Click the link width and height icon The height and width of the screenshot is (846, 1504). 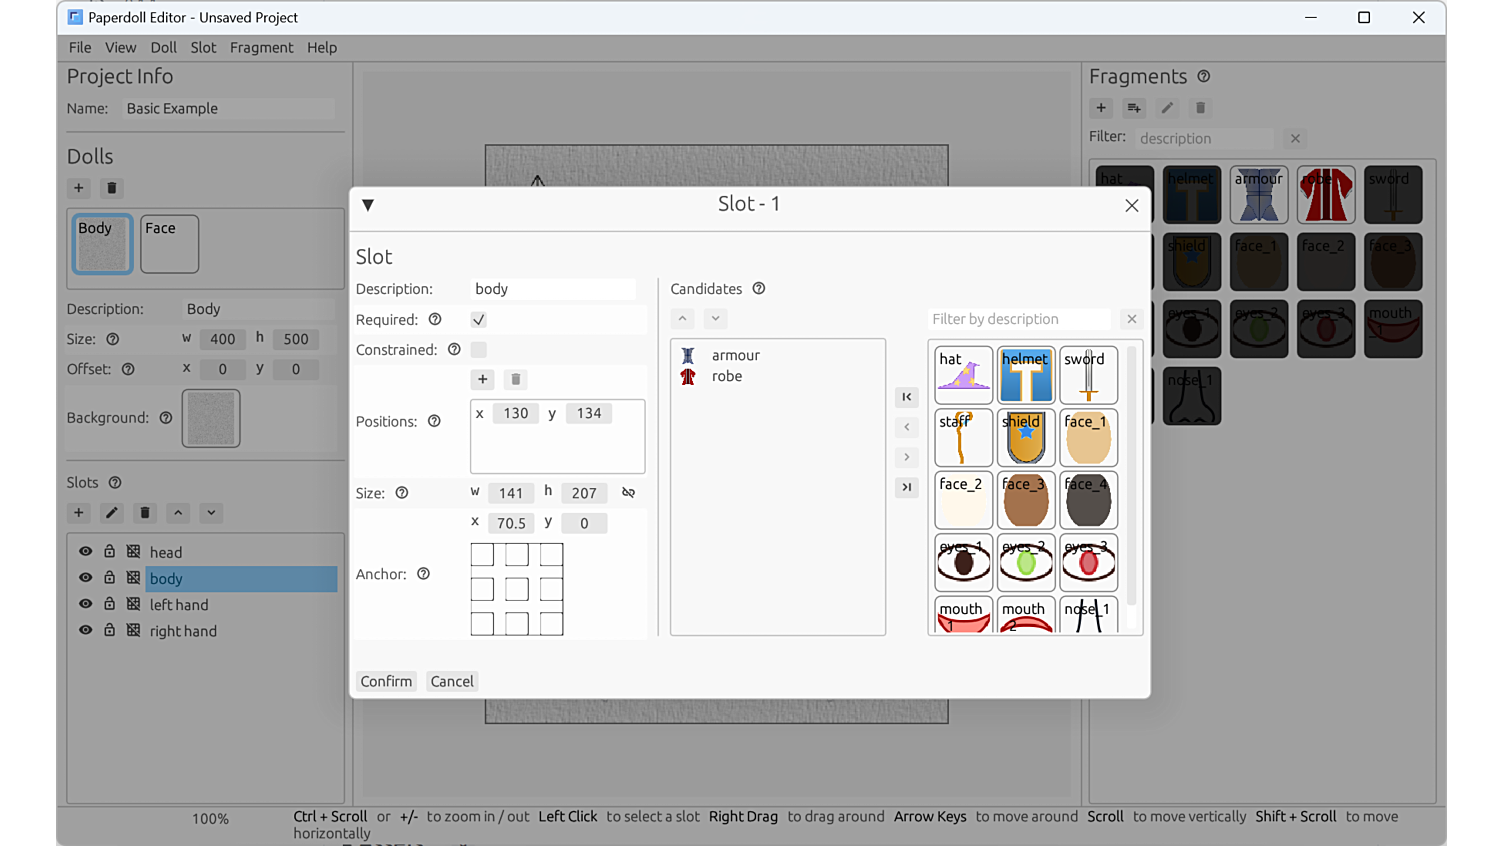[x=628, y=492]
